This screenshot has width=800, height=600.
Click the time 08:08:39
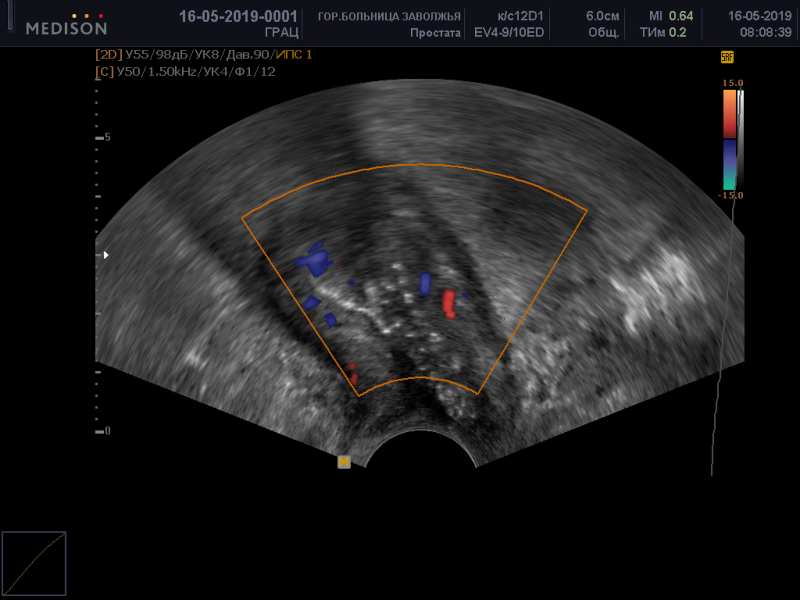(x=766, y=33)
